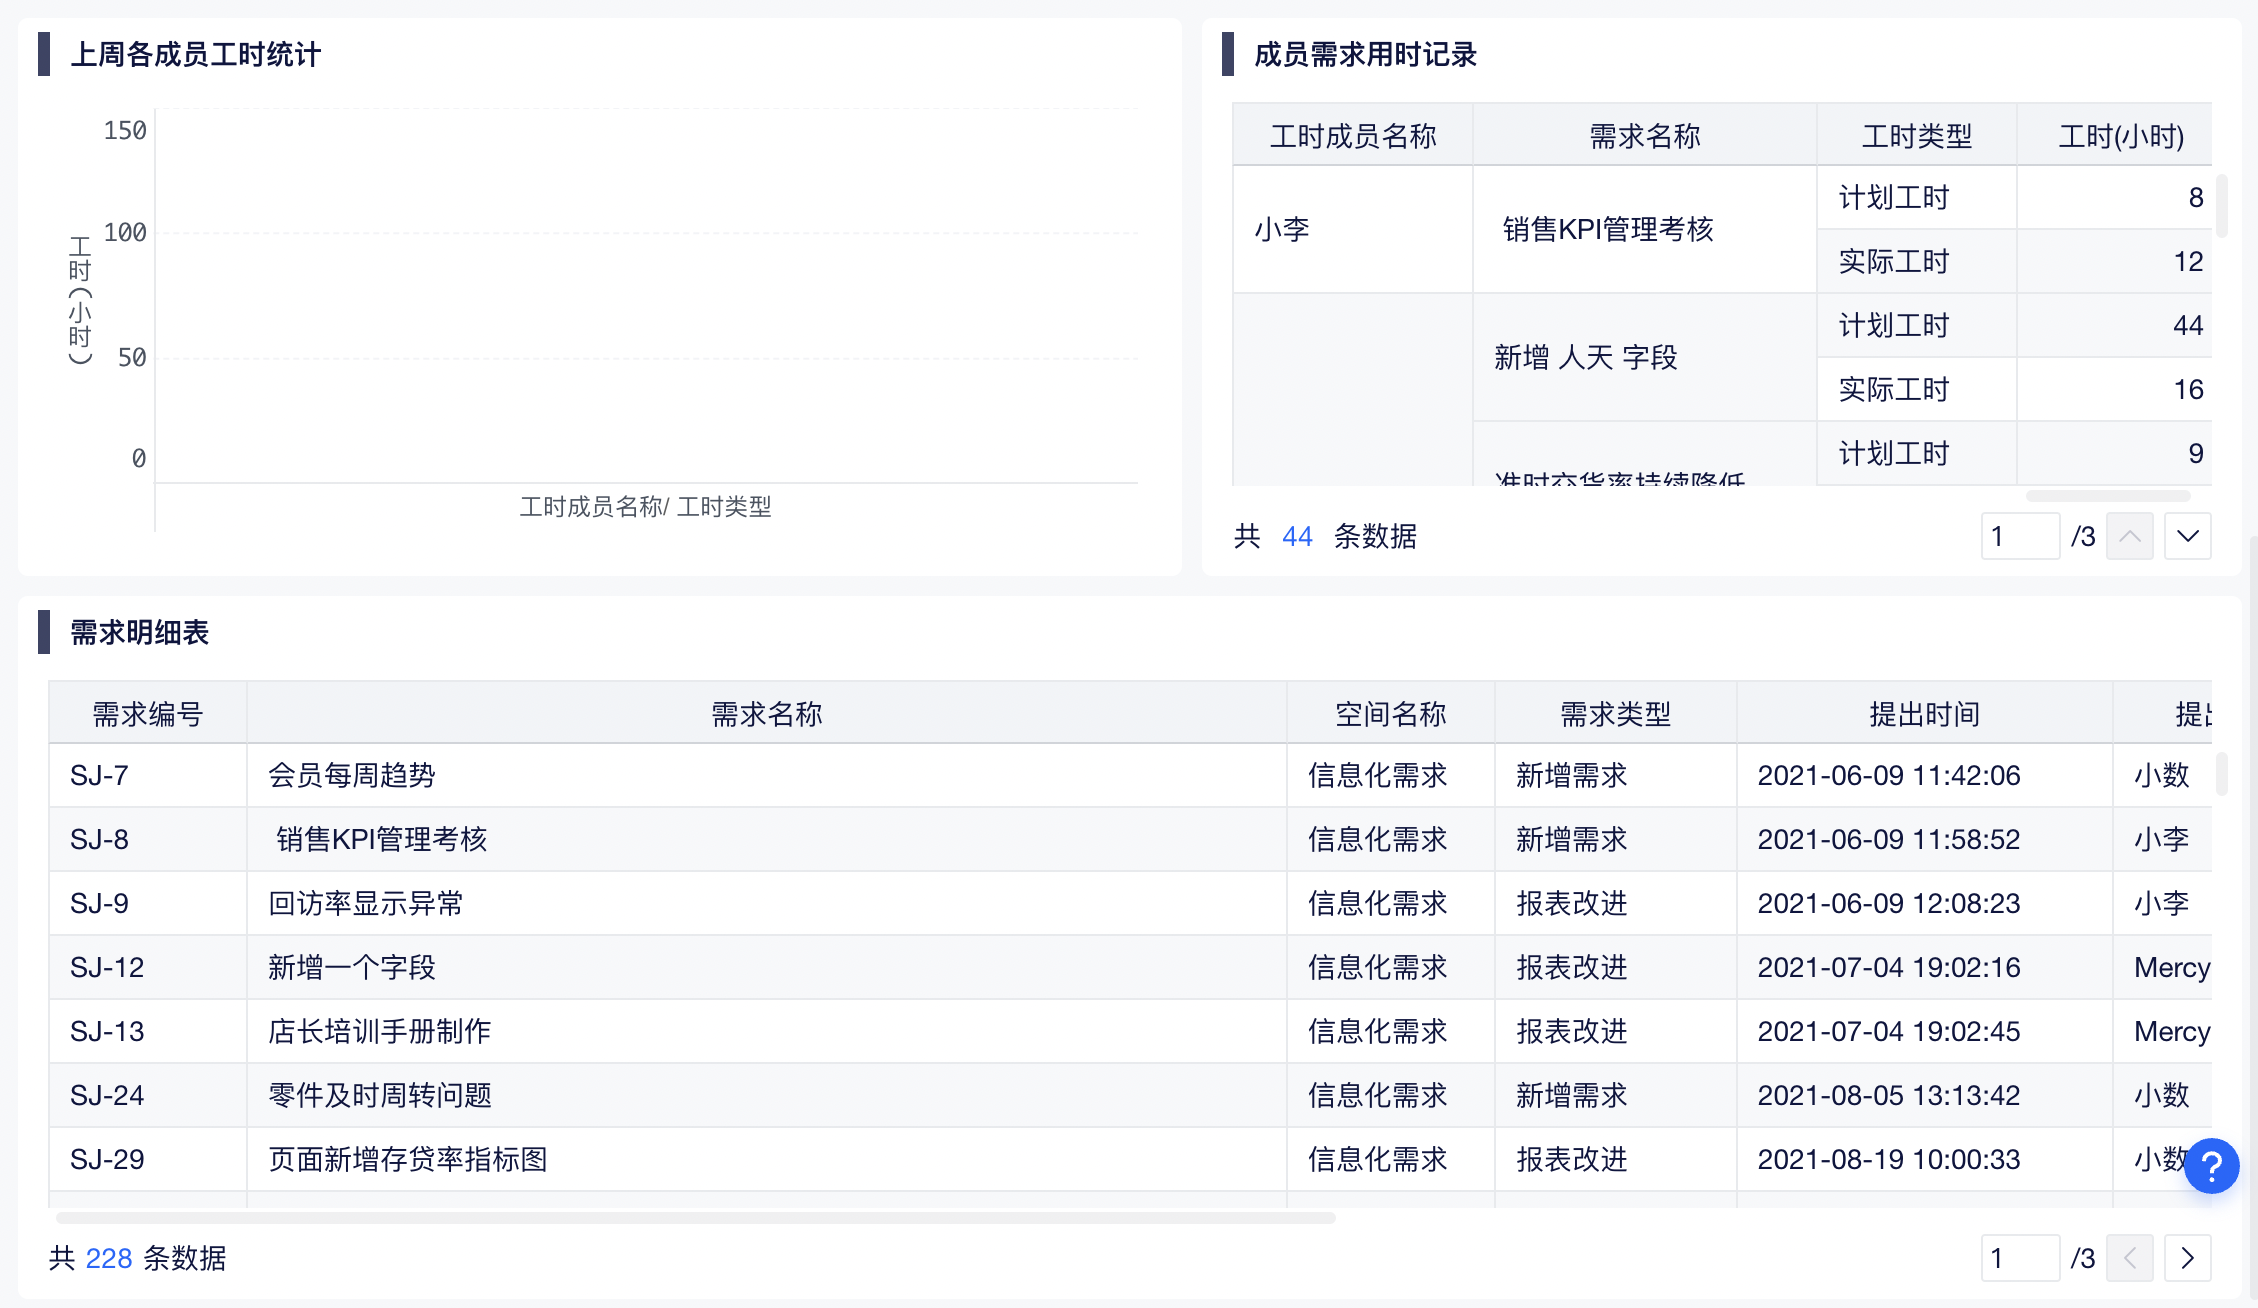The height and width of the screenshot is (1308, 2258).
Task: Click the 提出时间 column header
Action: (1923, 714)
